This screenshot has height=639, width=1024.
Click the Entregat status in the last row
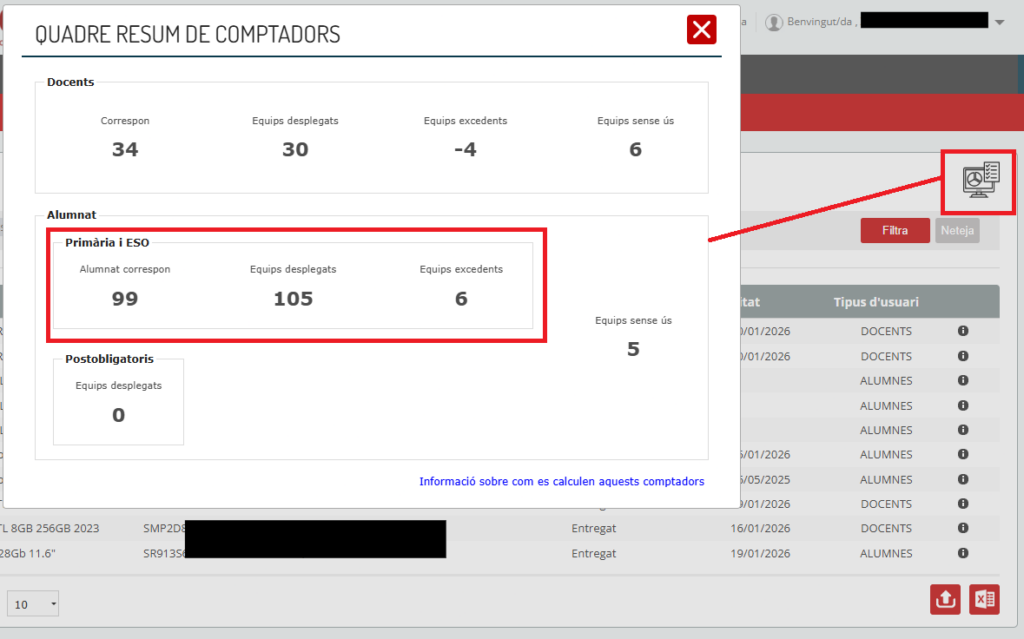click(593, 553)
